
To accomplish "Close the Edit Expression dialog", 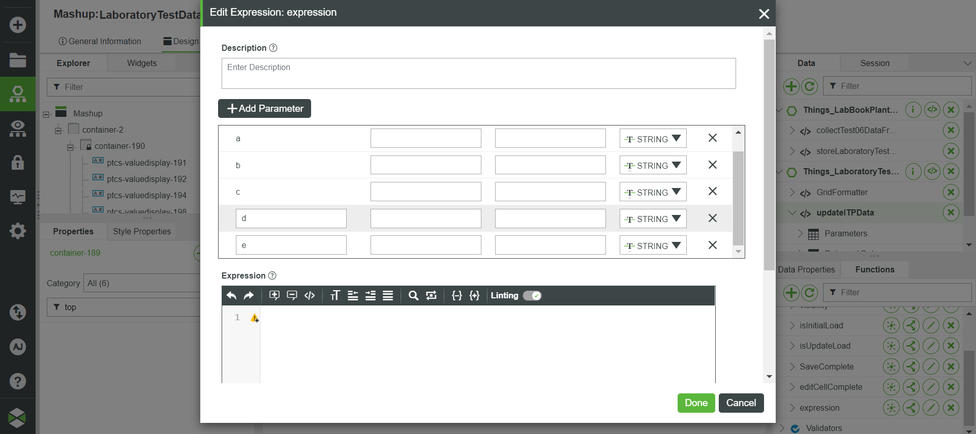I will (x=764, y=14).
